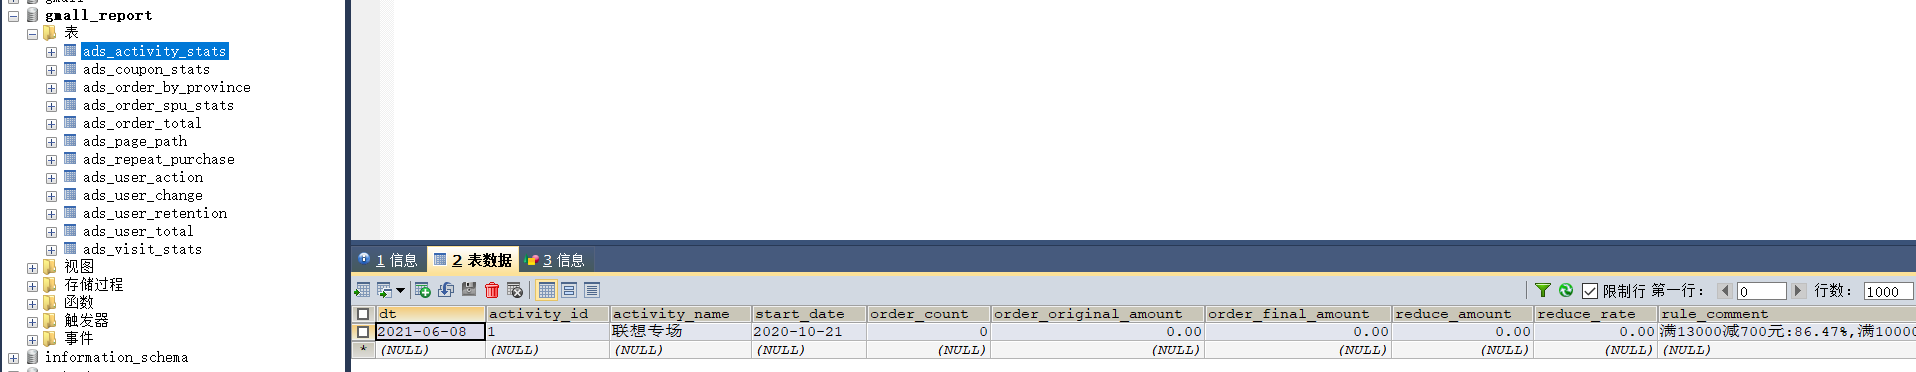The width and height of the screenshot is (1916, 372).
Task: Open the 1 信息 tab
Action: click(x=388, y=260)
